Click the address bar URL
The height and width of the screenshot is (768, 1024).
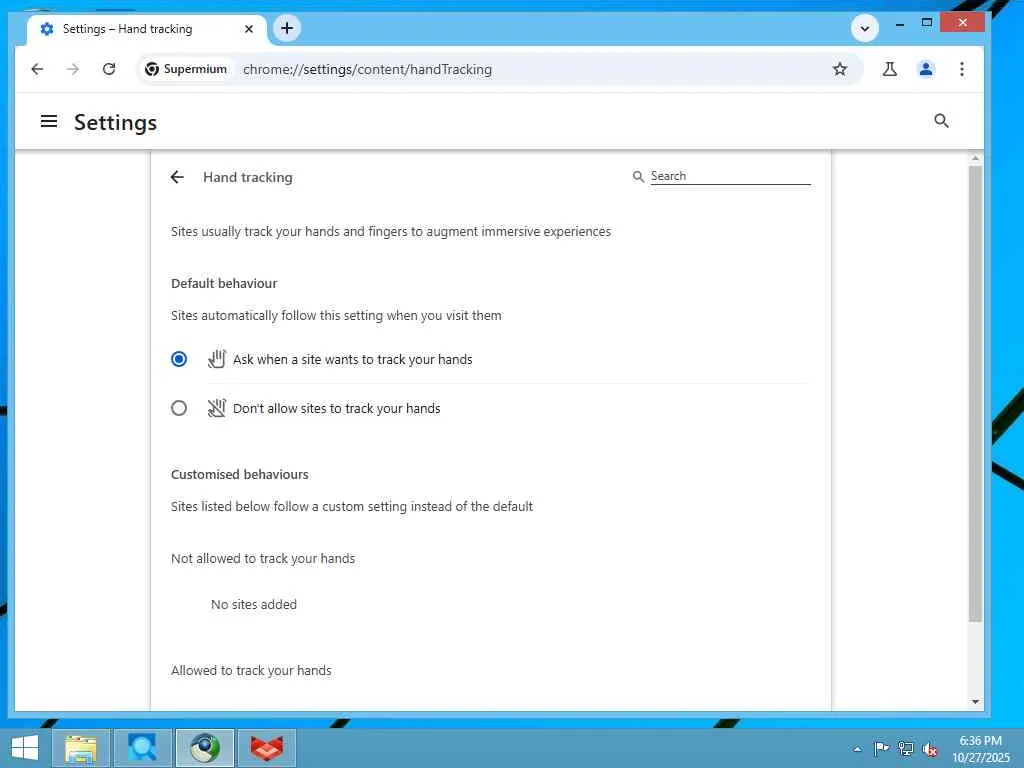click(x=367, y=69)
